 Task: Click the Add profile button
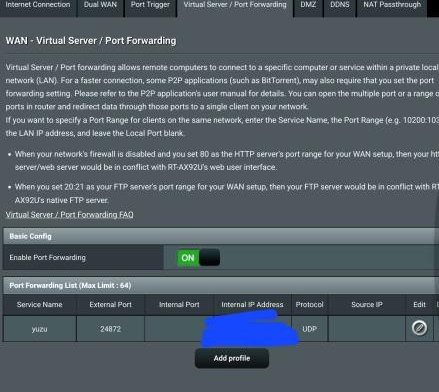coord(232,358)
